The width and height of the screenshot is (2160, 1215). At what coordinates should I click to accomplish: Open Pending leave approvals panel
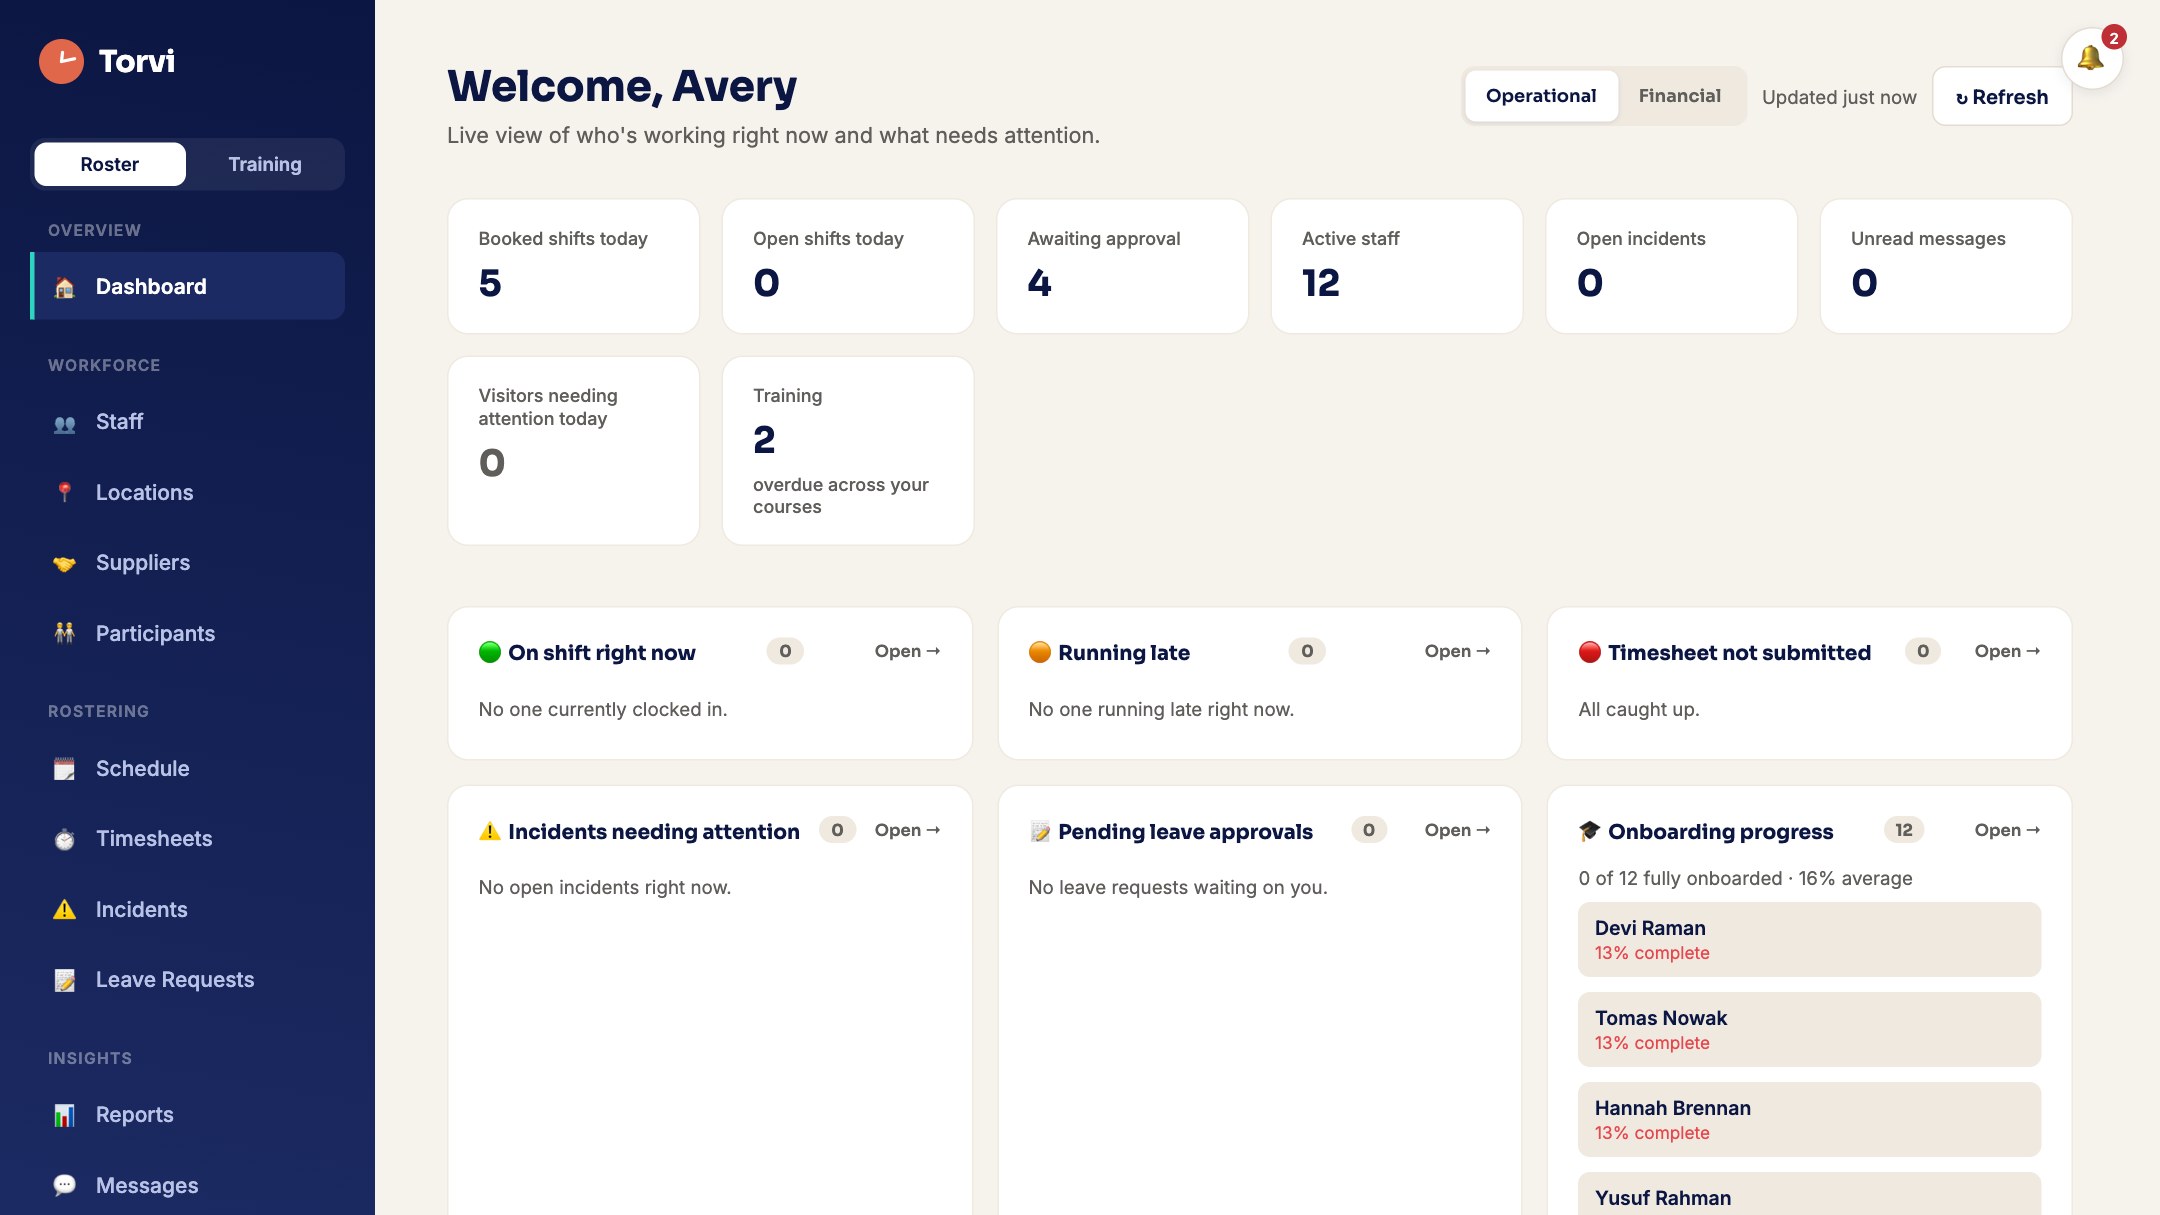tap(1457, 830)
